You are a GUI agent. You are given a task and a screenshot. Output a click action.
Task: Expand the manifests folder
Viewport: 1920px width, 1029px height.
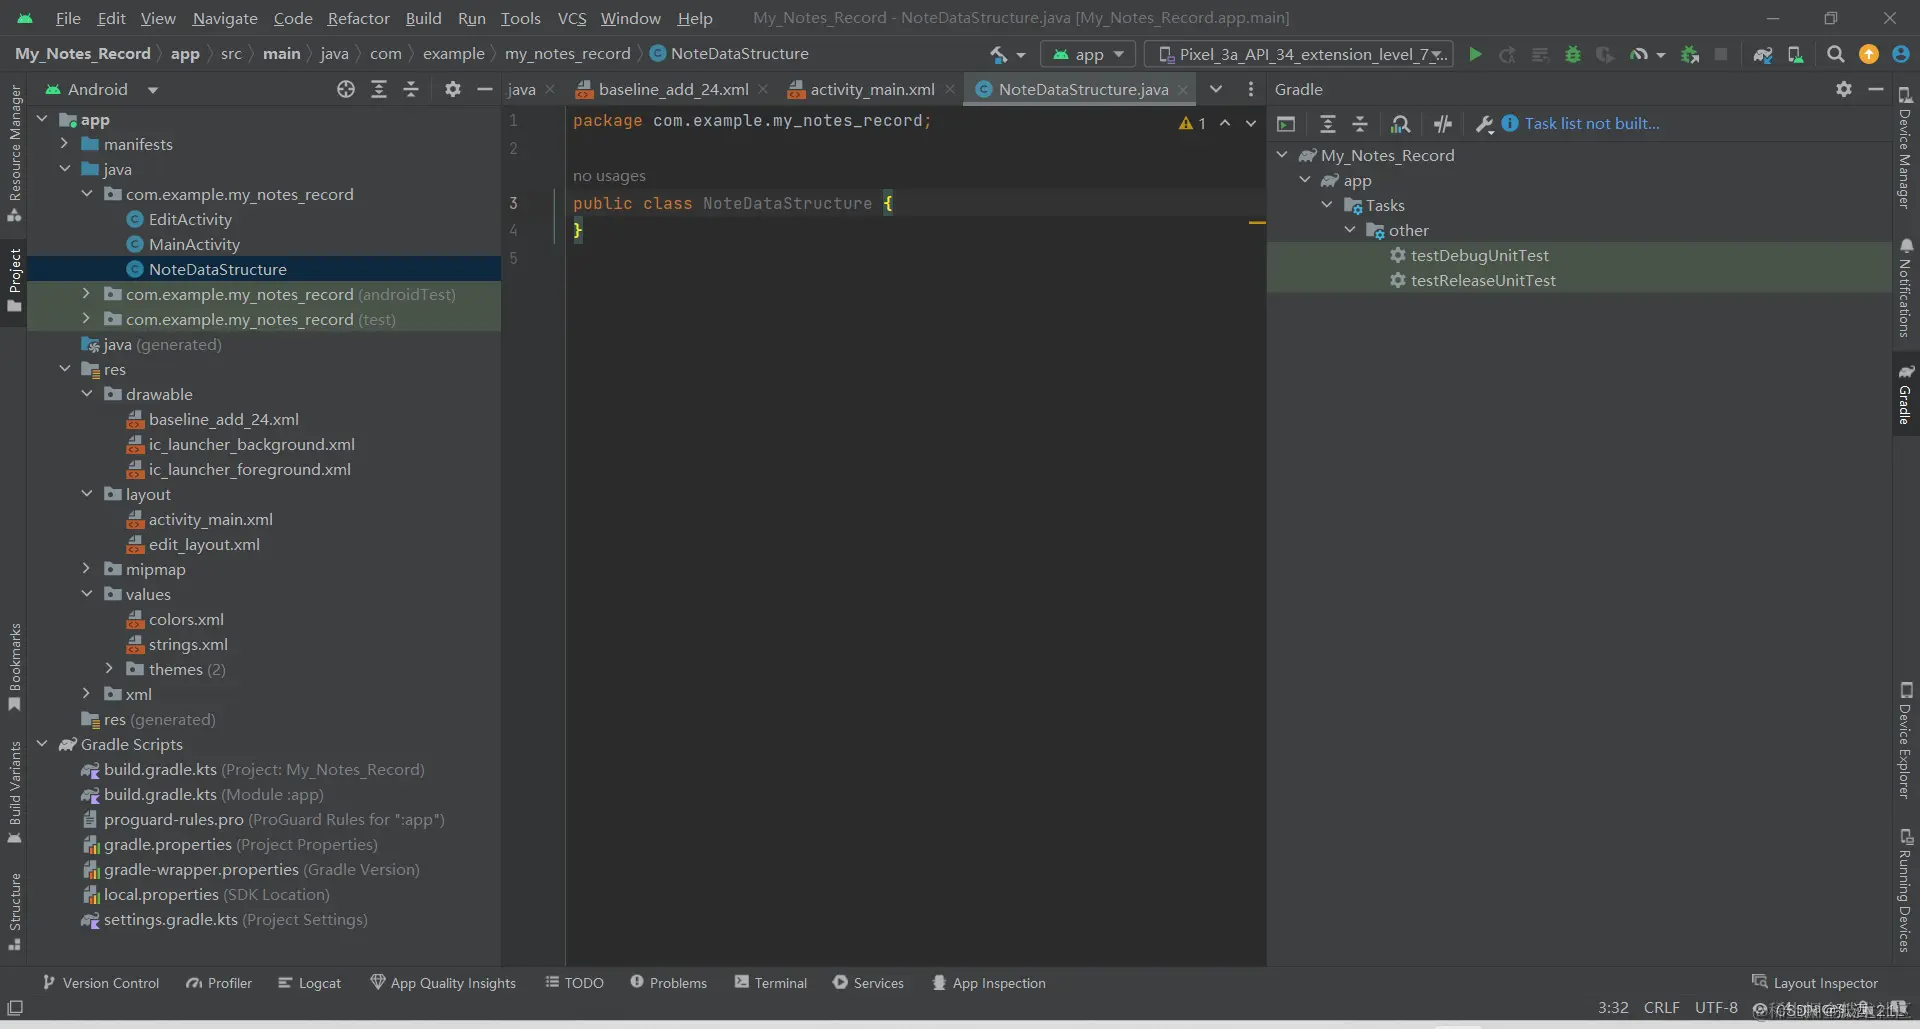64,144
